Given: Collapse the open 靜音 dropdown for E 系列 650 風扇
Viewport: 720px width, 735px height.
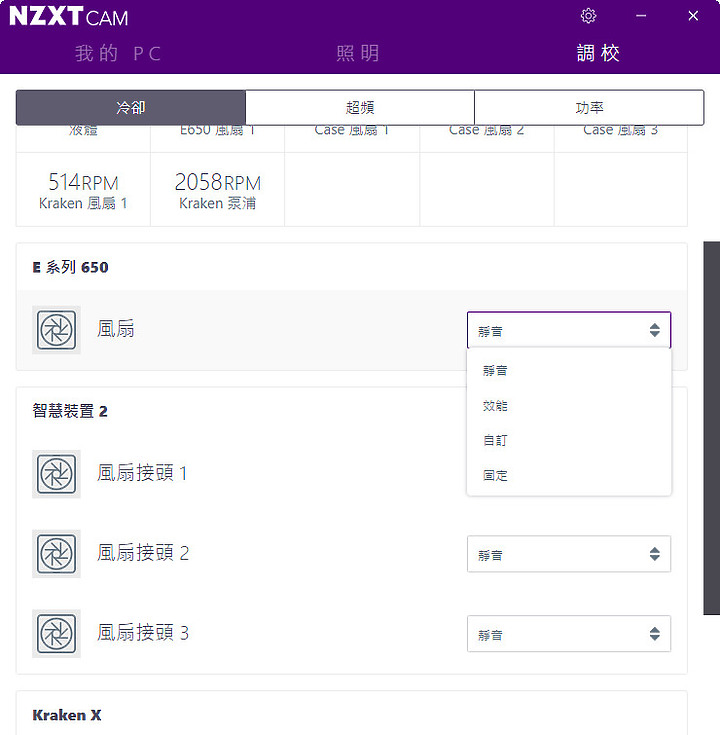Looking at the screenshot, I should [569, 330].
